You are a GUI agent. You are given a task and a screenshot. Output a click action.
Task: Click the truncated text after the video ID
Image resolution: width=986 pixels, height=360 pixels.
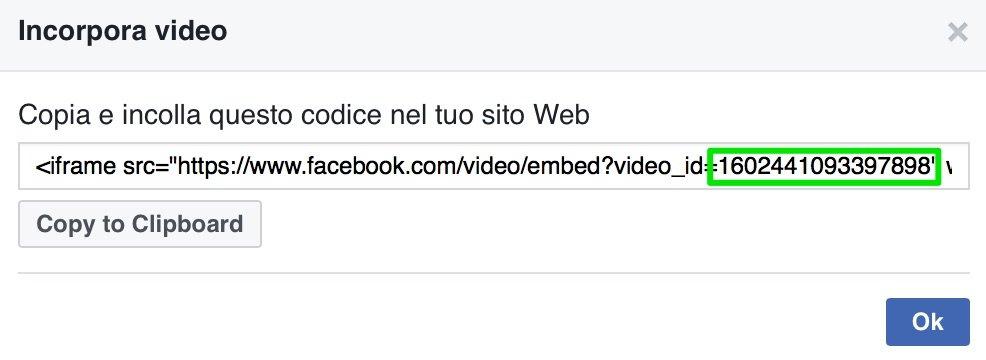pos(948,167)
